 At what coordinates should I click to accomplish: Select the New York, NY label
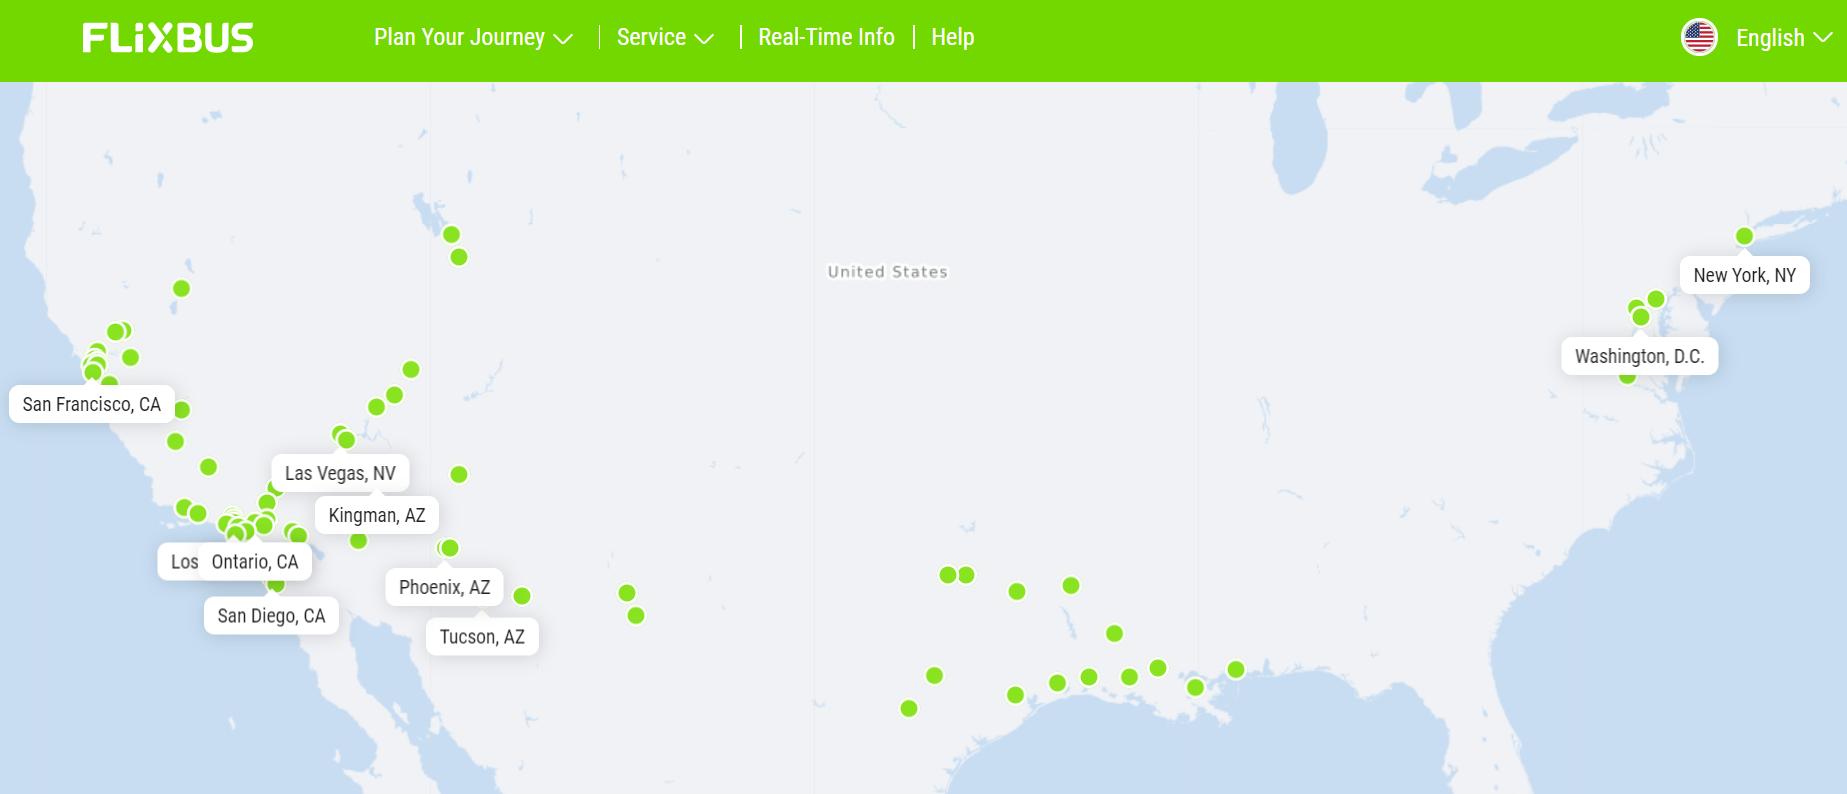[1744, 275]
